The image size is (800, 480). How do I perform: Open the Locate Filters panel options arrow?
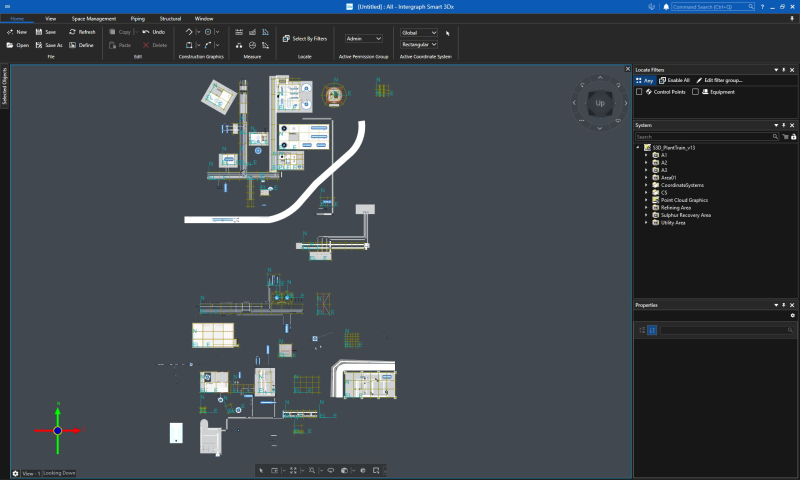point(776,70)
